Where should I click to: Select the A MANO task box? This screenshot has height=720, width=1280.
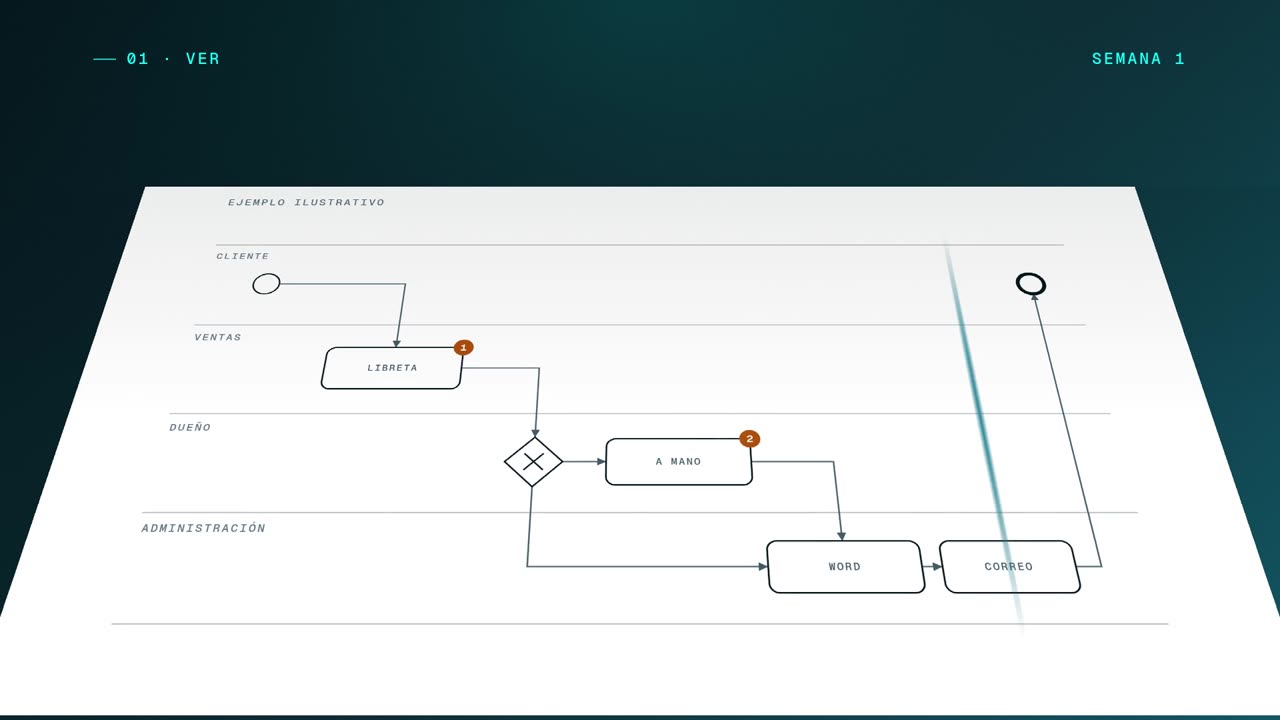pos(679,462)
